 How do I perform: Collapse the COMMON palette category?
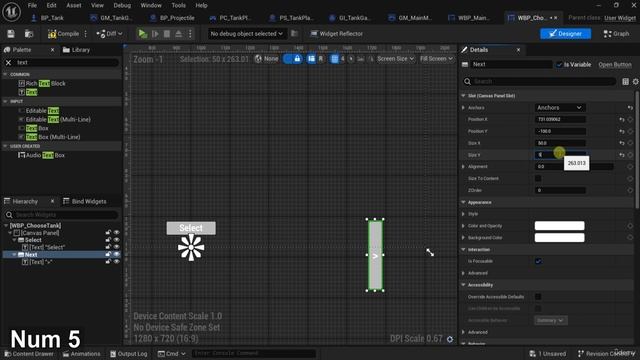coord(5,74)
